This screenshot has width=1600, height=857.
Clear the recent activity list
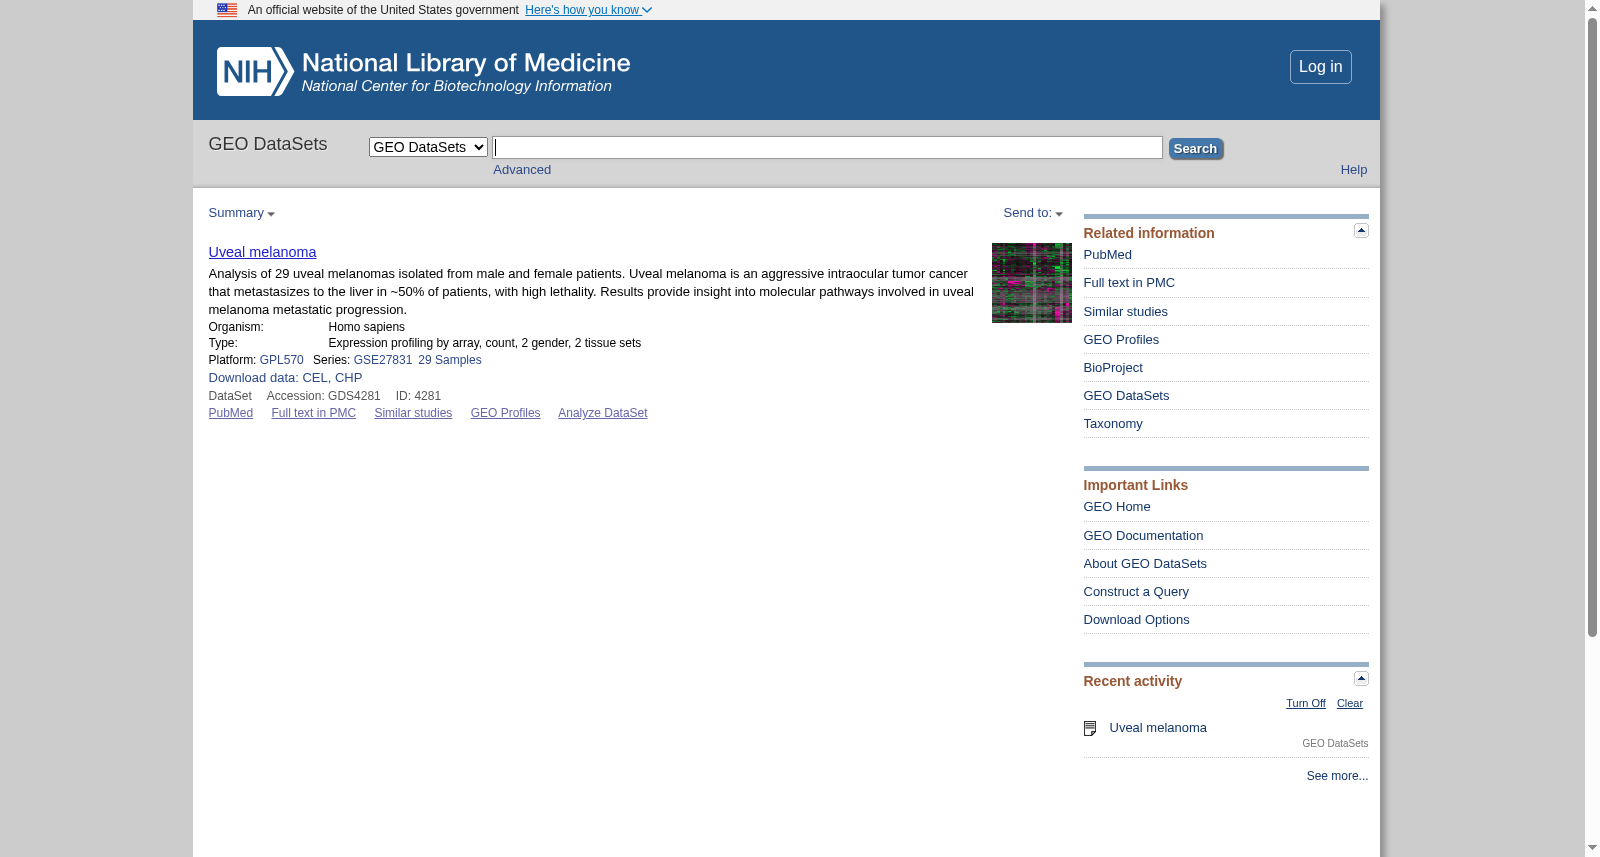click(x=1349, y=704)
